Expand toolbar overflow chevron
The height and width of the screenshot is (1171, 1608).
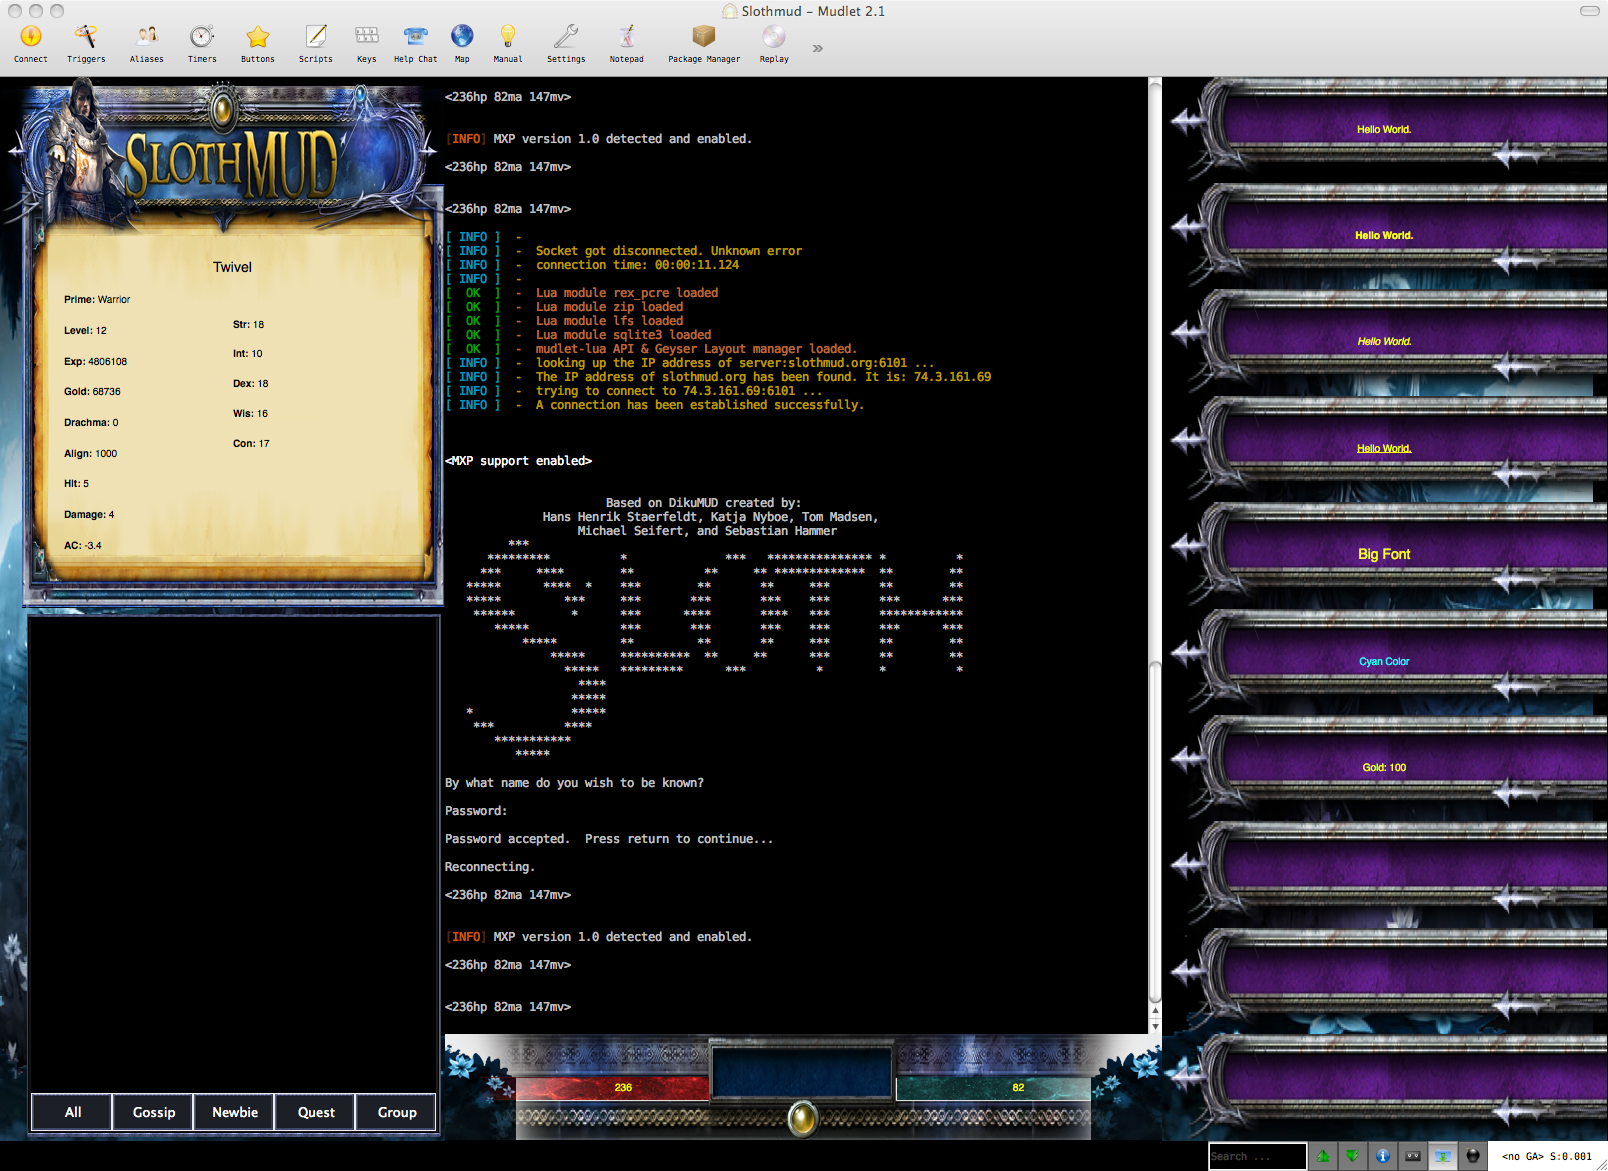817,48
